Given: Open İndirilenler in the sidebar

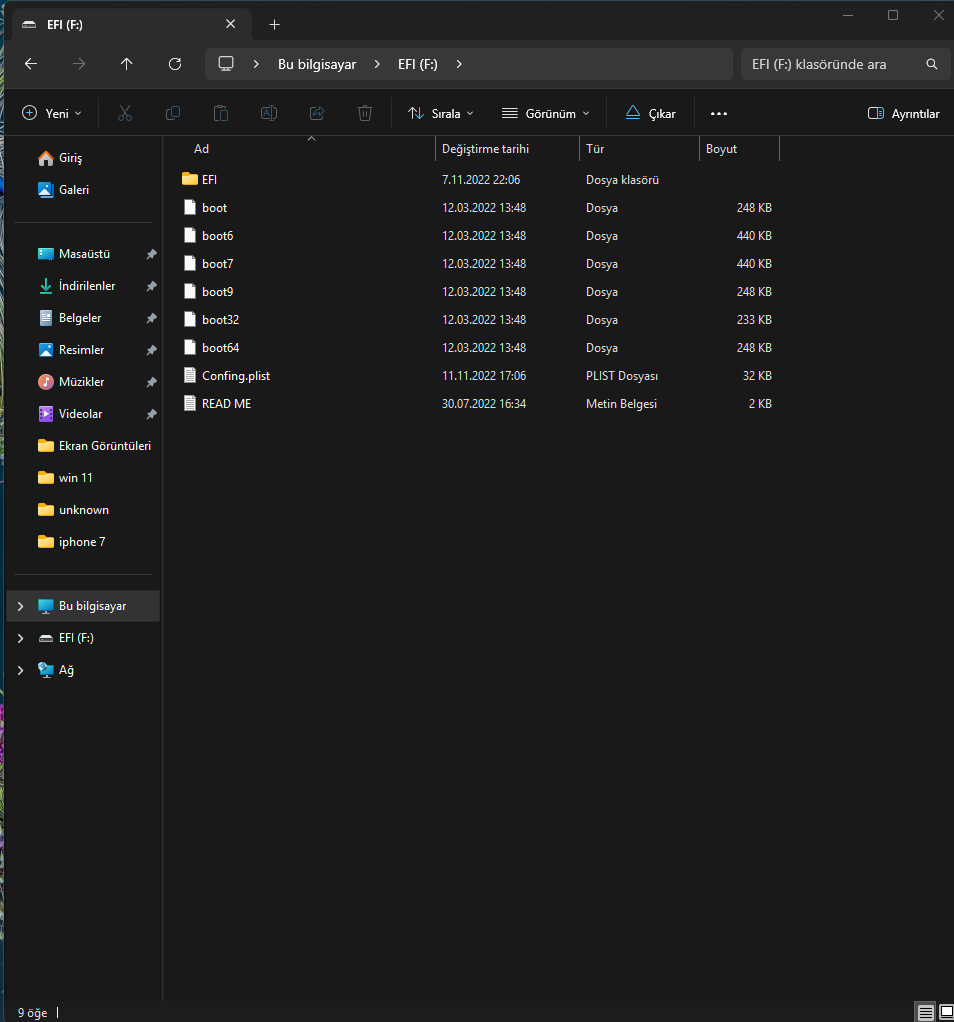Looking at the screenshot, I should tap(87, 286).
